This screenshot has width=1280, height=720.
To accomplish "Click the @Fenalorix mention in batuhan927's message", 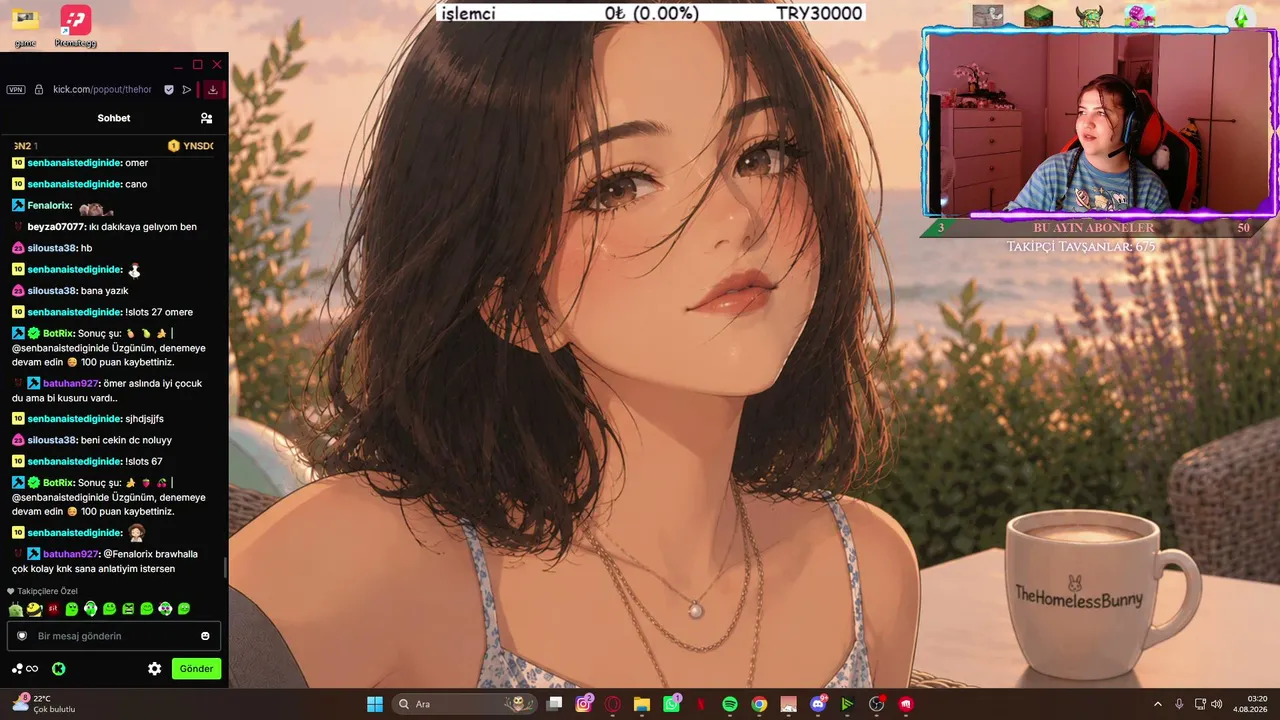I will pos(129,554).
